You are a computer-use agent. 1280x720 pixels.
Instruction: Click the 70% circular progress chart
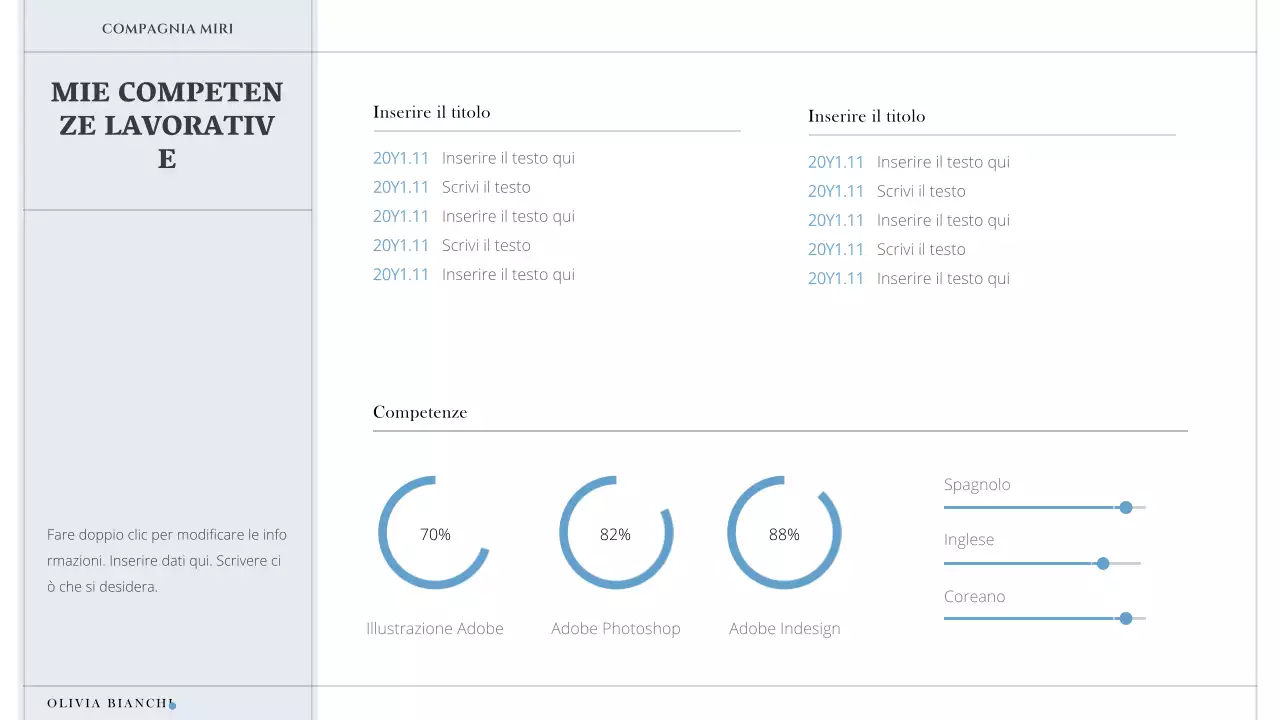[x=435, y=533]
